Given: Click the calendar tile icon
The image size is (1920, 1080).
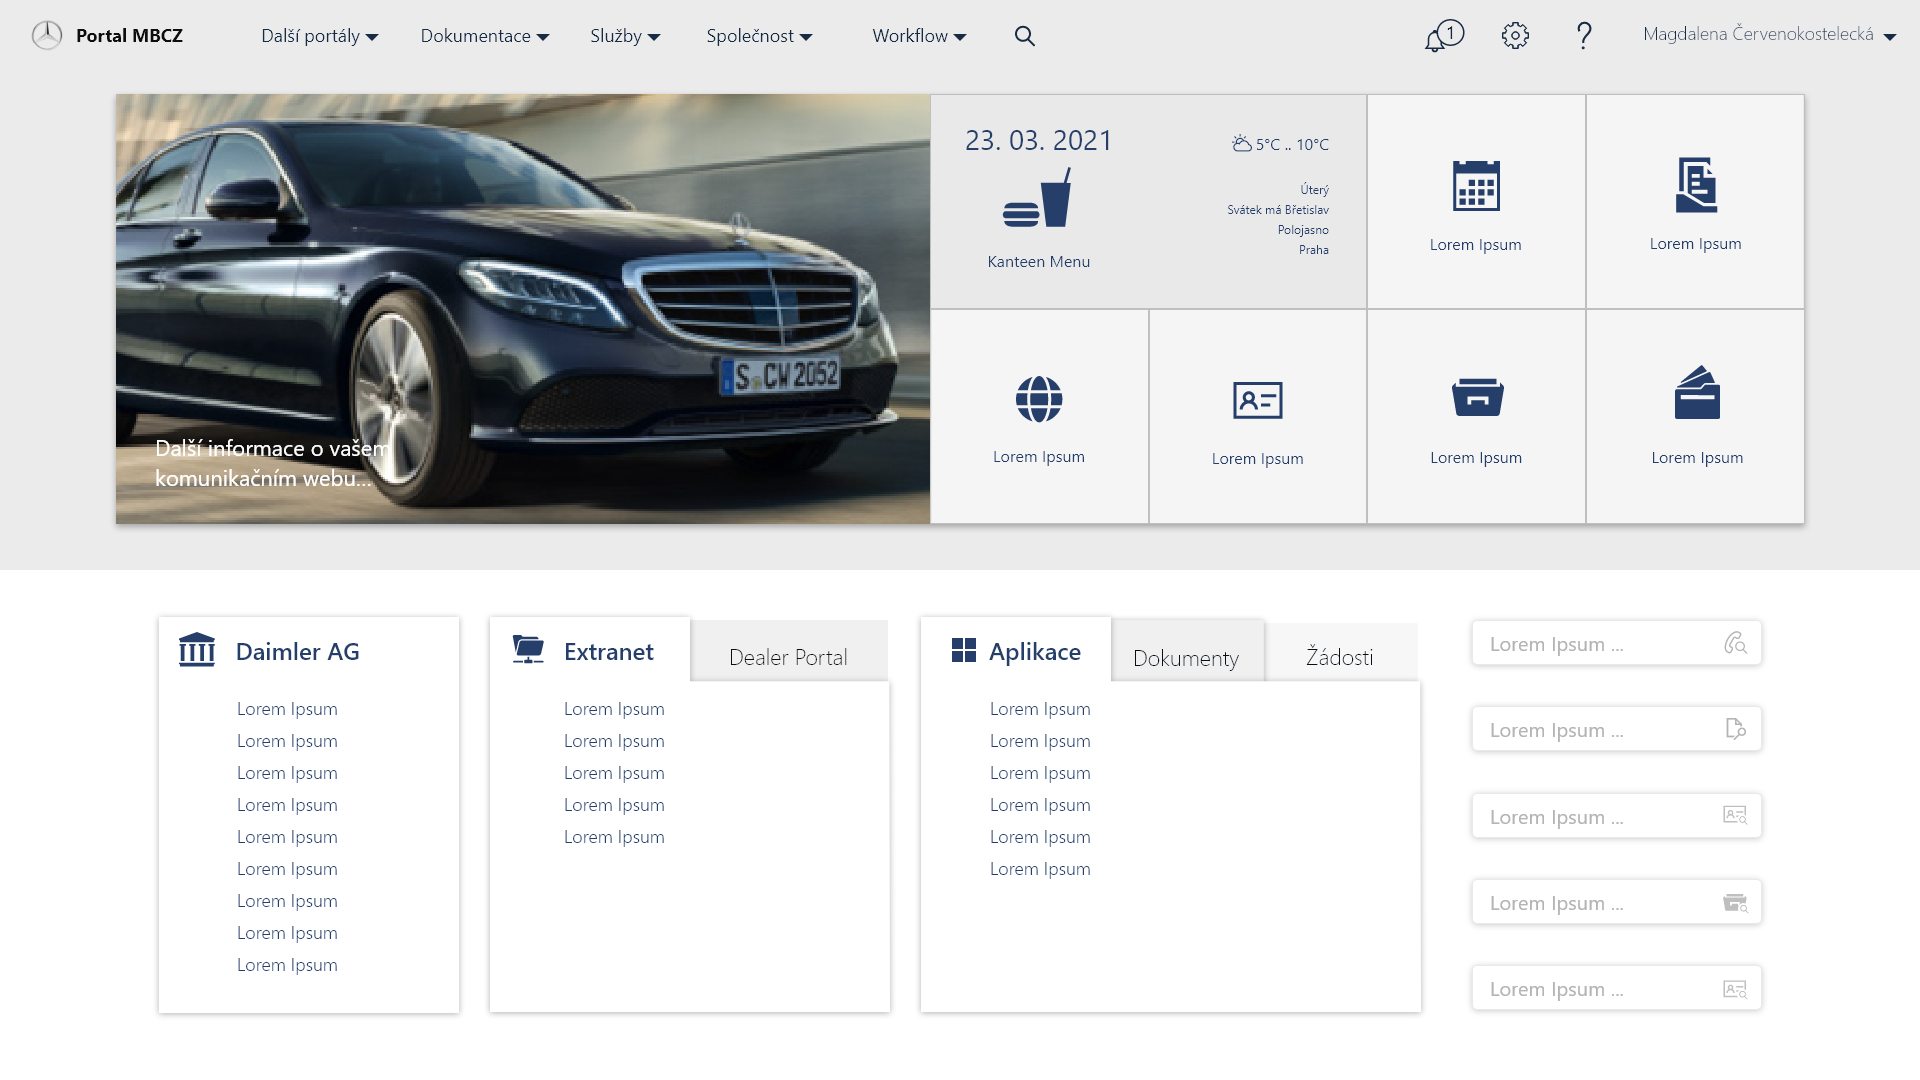Looking at the screenshot, I should click(x=1476, y=186).
